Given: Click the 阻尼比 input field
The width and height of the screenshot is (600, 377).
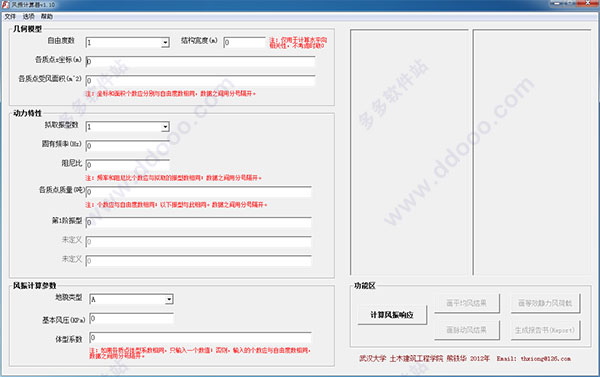Looking at the screenshot, I should (x=127, y=165).
